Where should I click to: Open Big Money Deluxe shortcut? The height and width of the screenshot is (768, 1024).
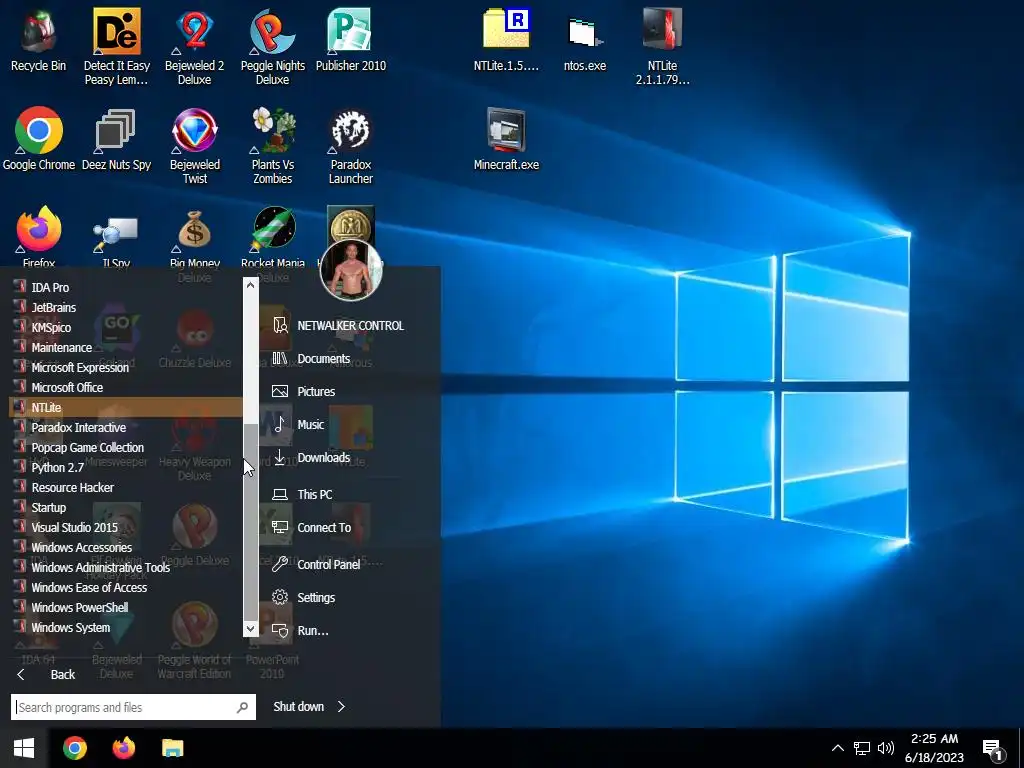(x=195, y=240)
